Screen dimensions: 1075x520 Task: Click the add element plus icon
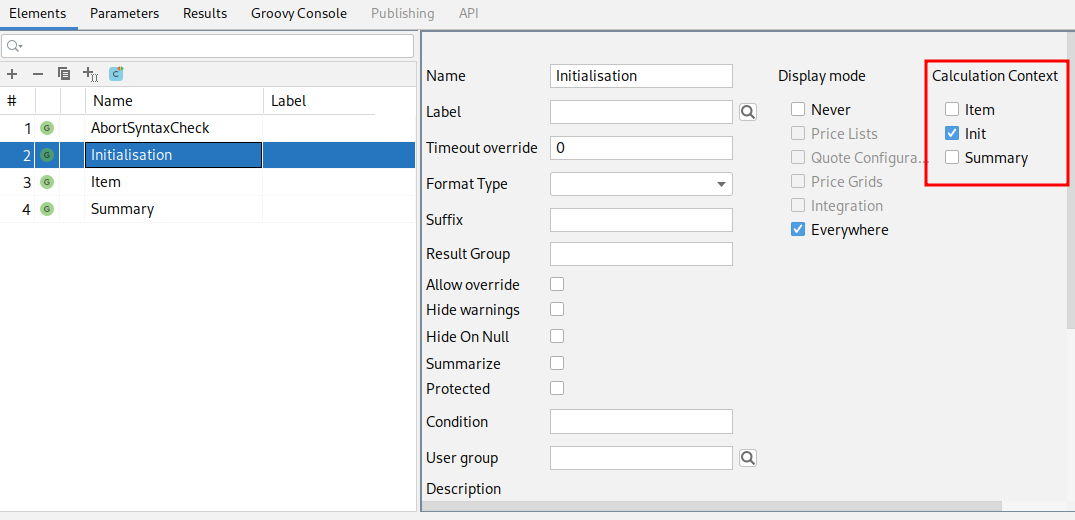(x=12, y=74)
